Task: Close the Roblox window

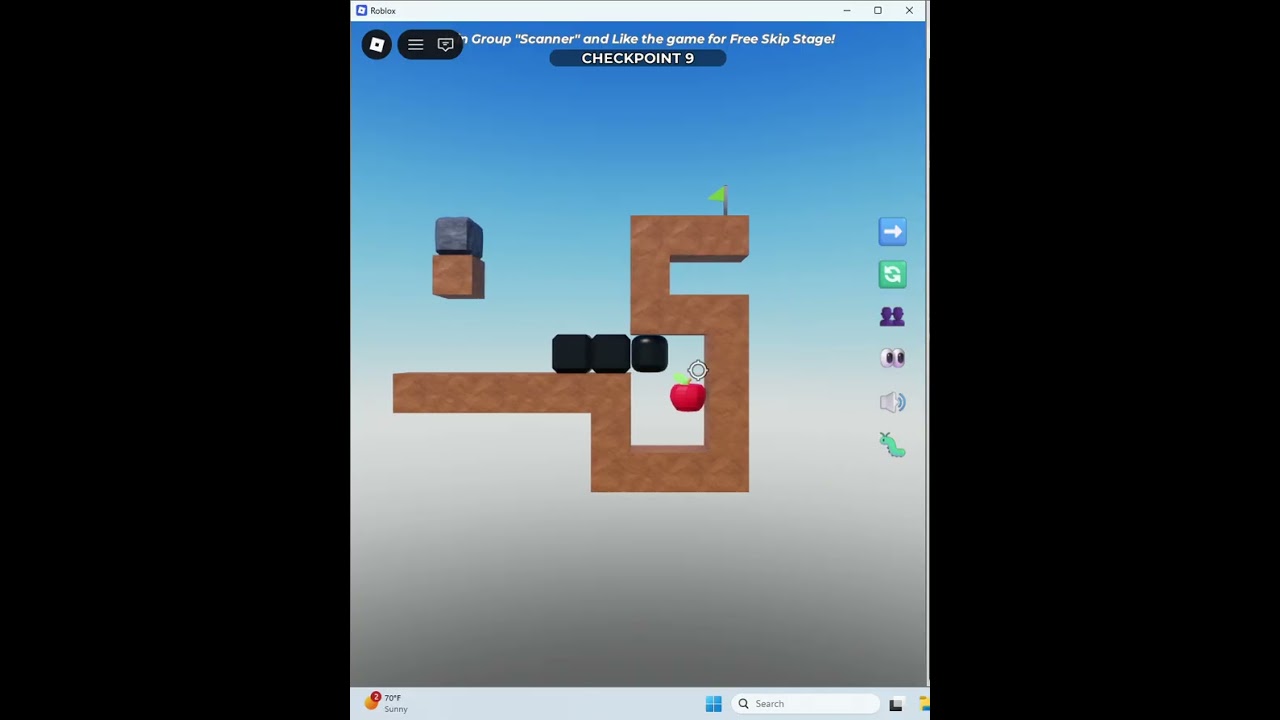Action: coord(909,10)
